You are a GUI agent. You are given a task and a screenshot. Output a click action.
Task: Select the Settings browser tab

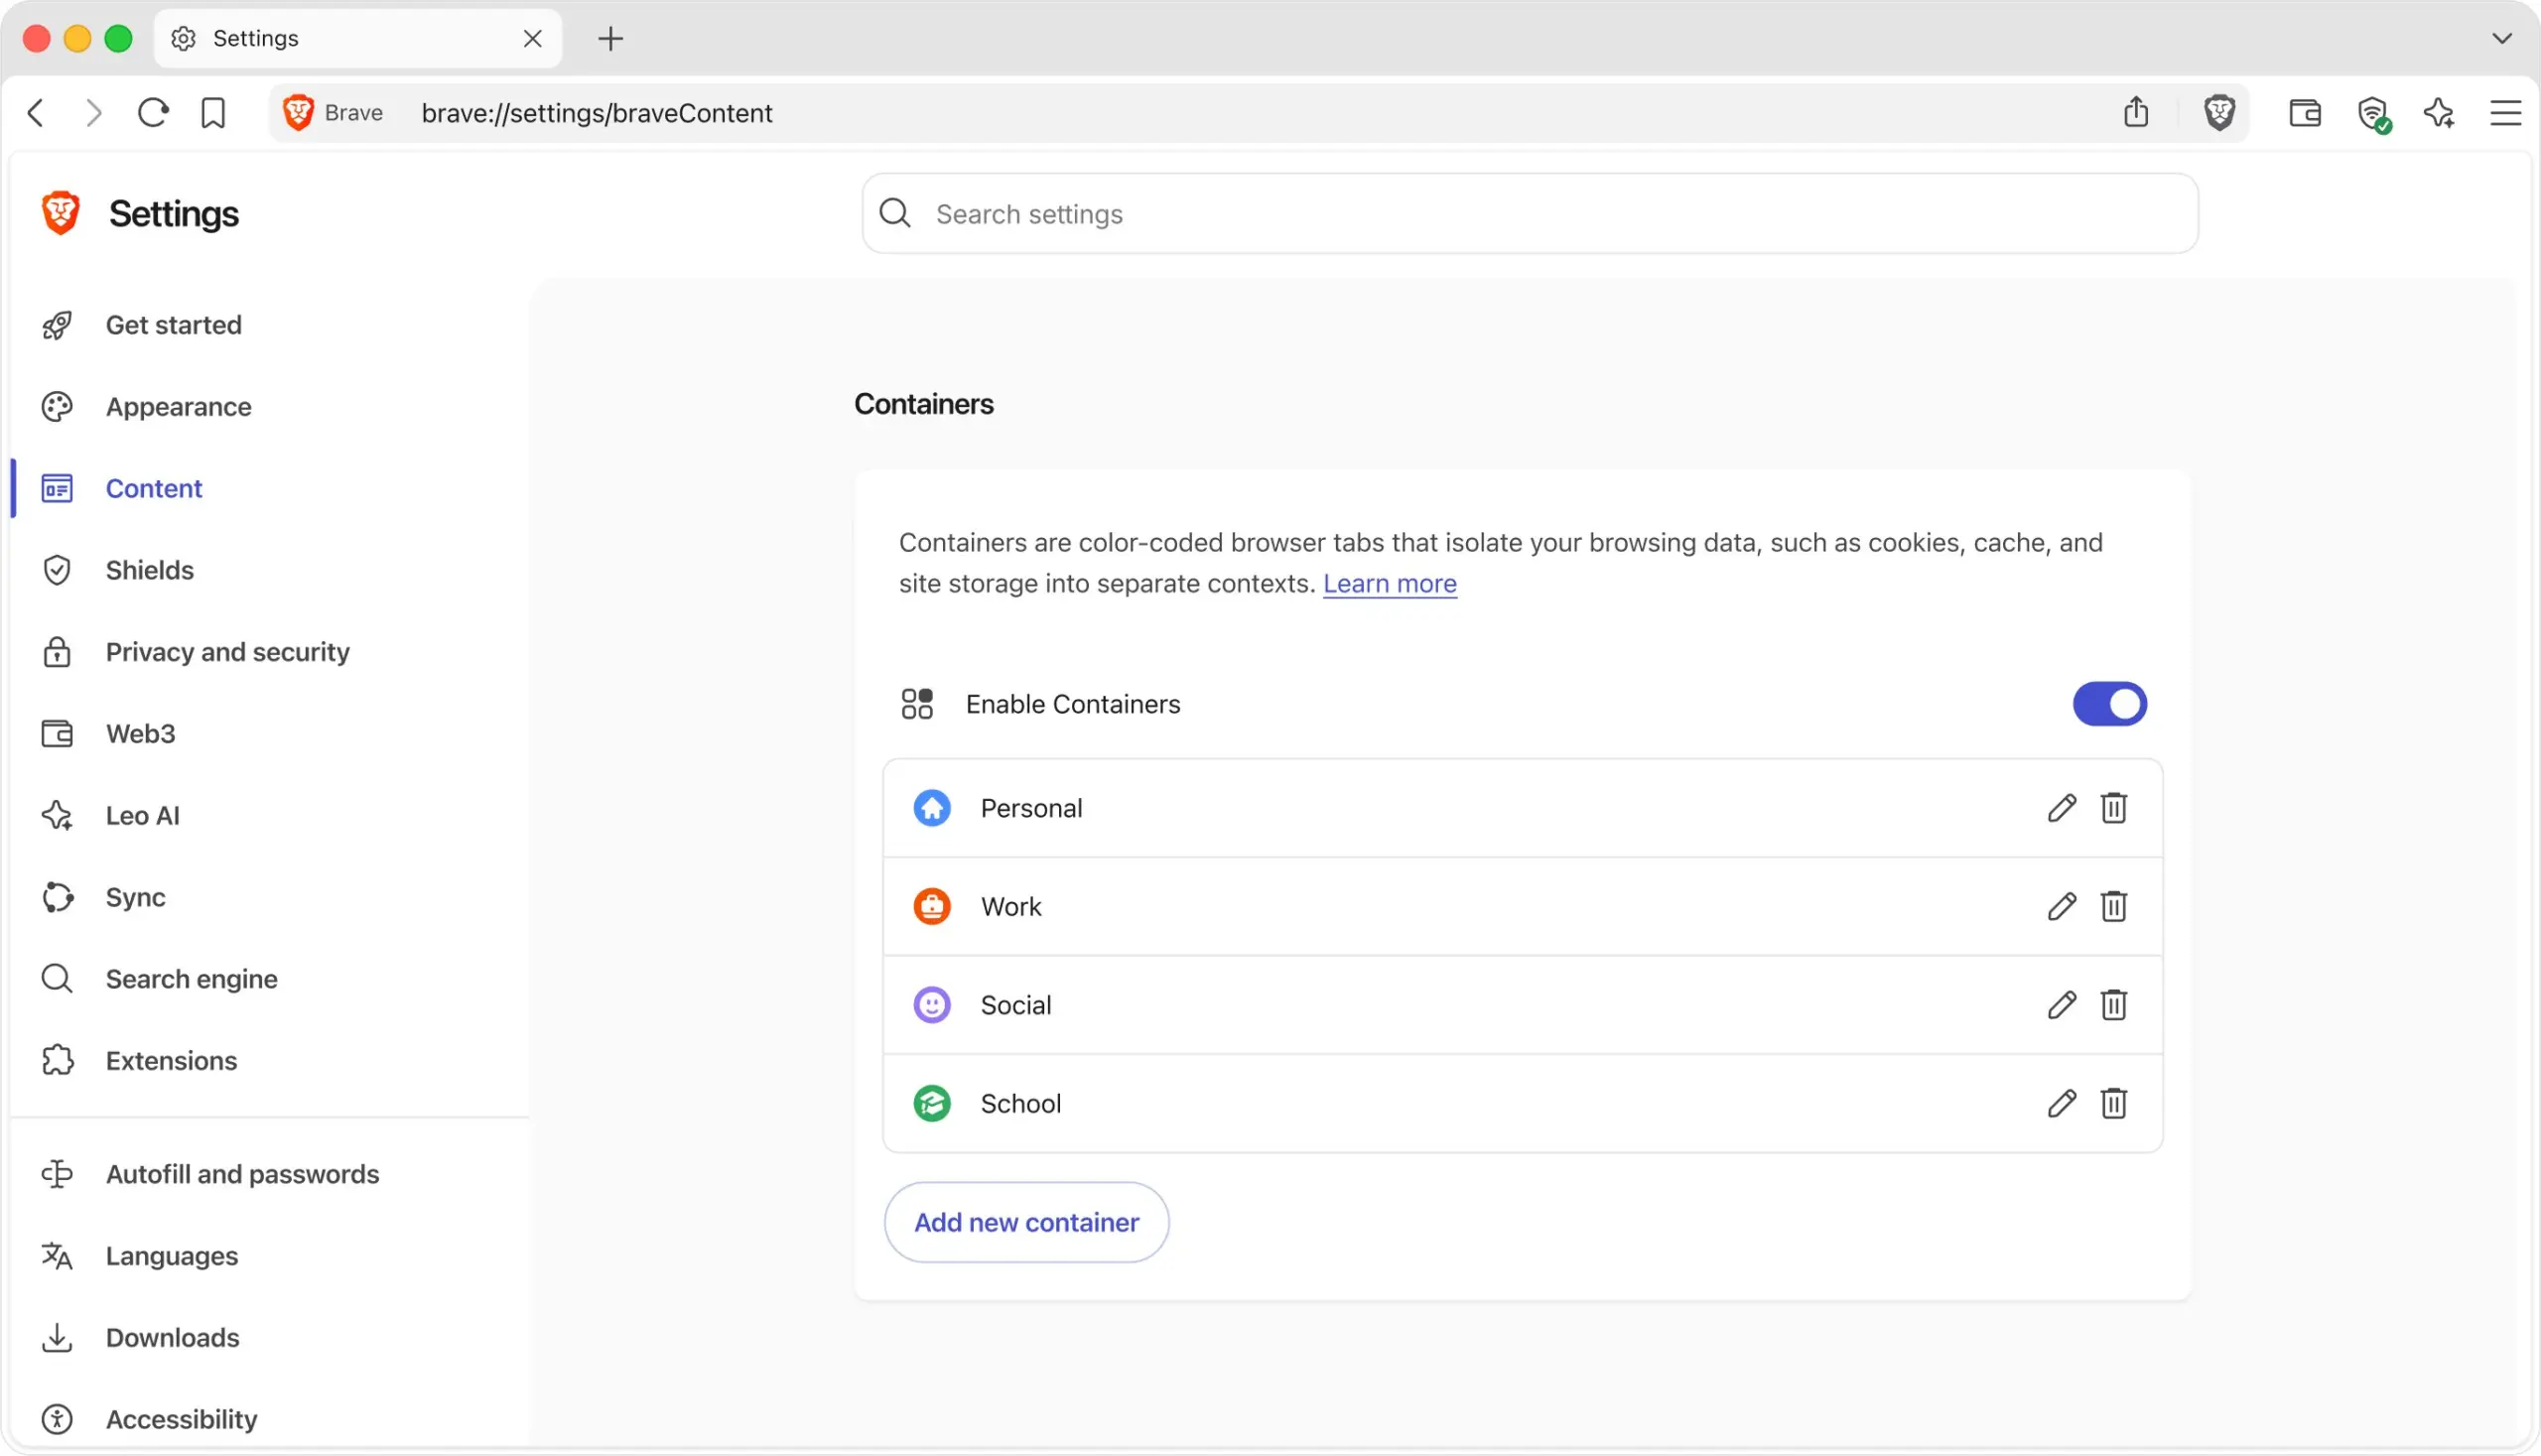358,39
